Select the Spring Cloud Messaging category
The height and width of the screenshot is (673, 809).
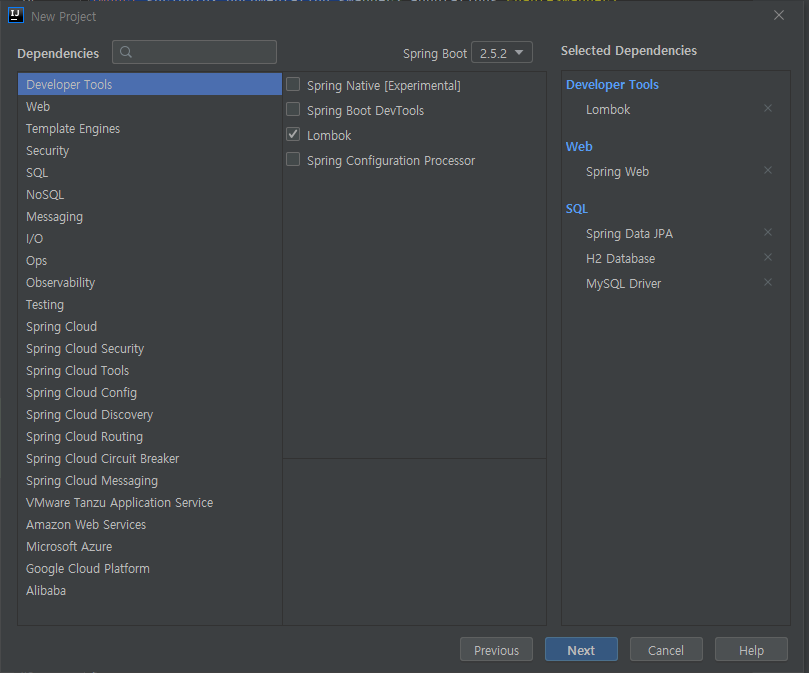click(150, 481)
